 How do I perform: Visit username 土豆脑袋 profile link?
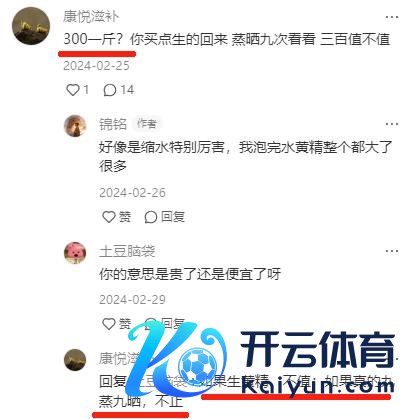click(x=127, y=251)
